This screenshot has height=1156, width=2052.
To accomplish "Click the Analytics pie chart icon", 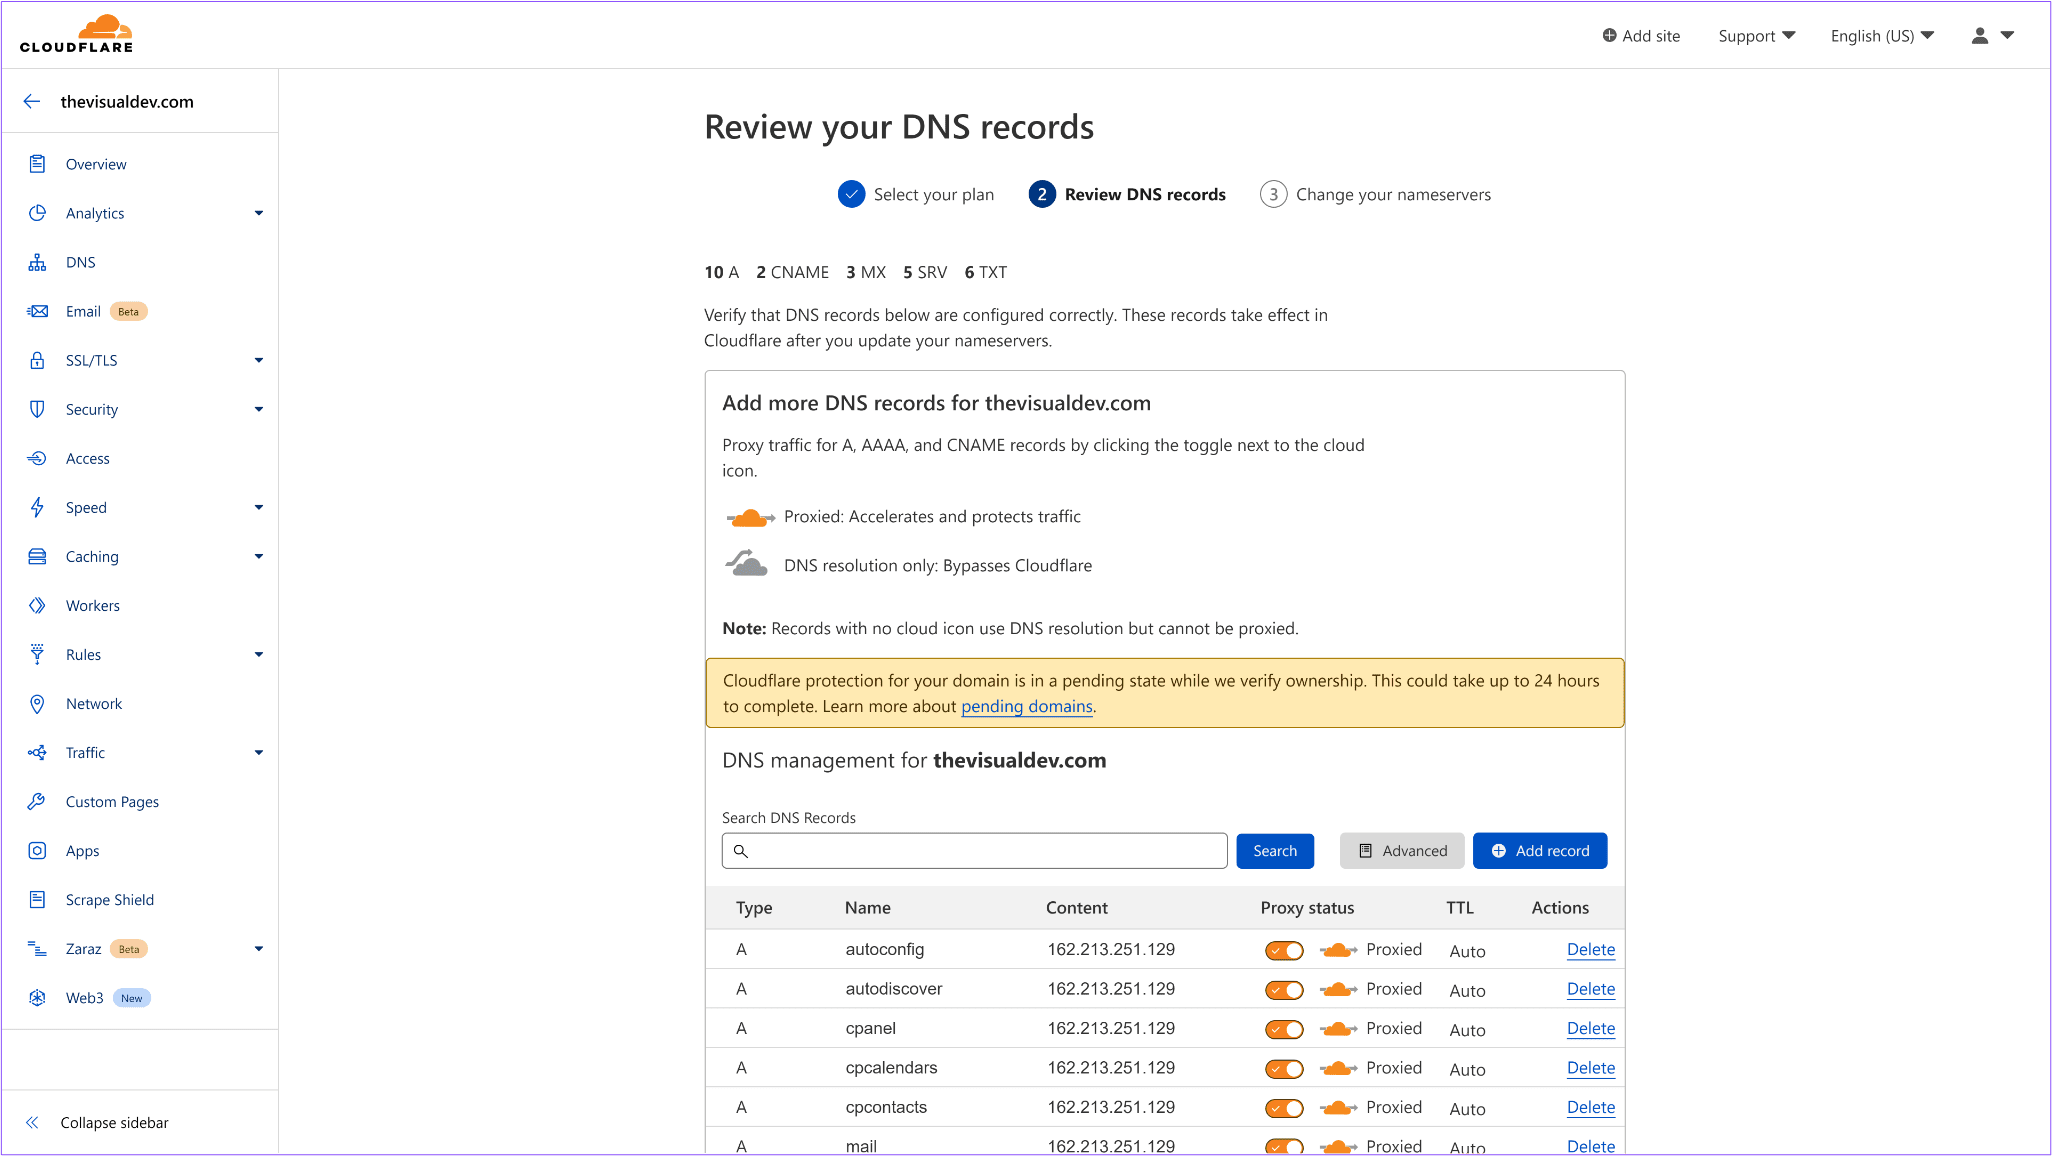I will click(37, 213).
